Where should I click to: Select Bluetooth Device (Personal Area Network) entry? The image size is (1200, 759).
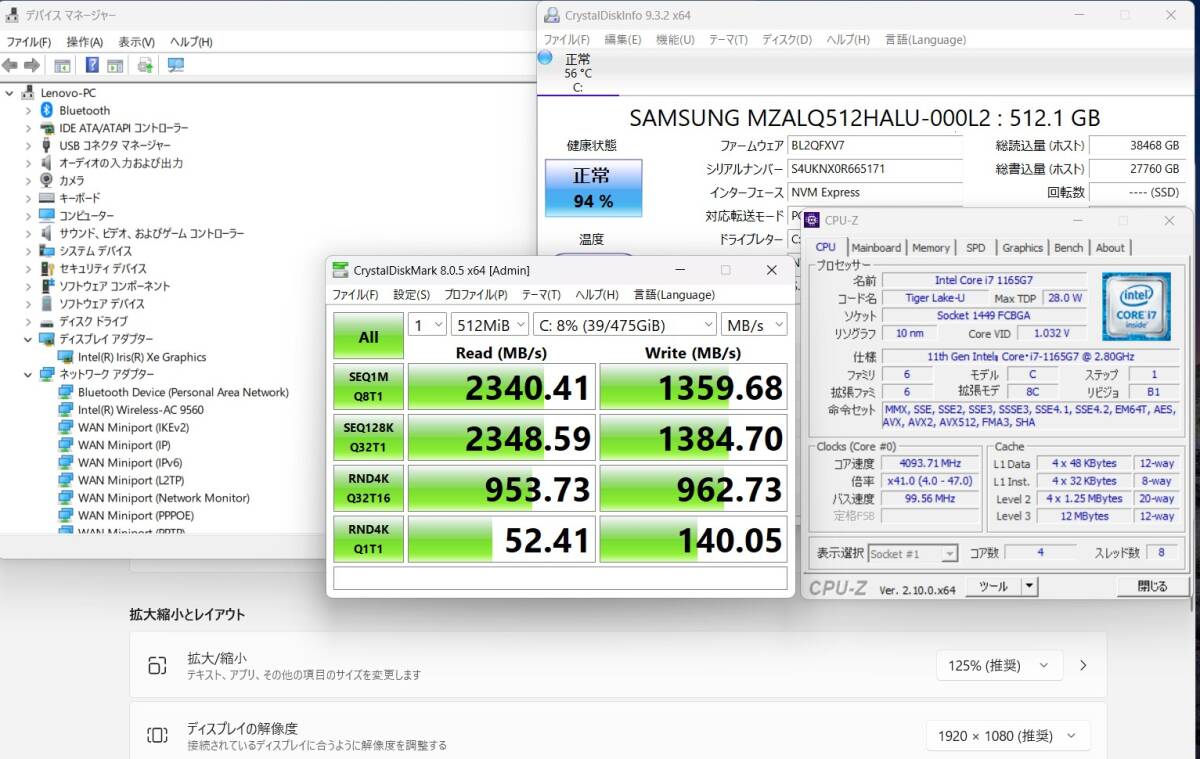pos(183,392)
